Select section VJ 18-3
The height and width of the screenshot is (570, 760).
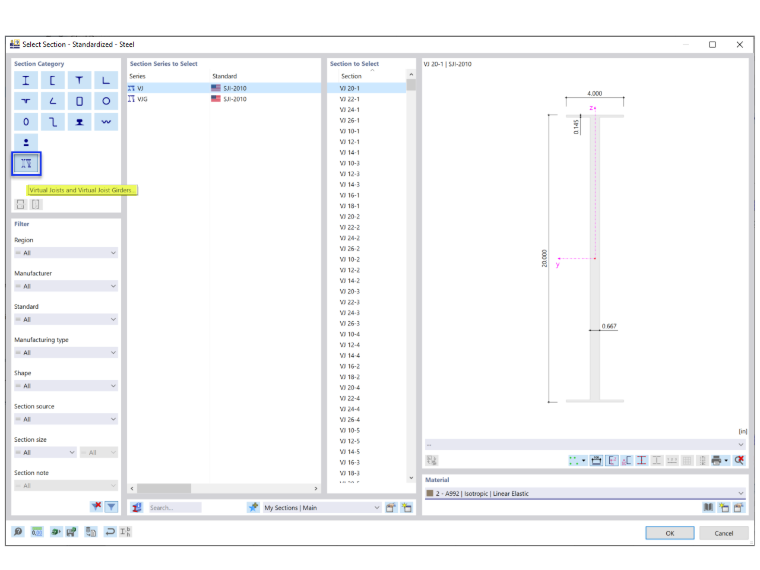tap(349, 473)
